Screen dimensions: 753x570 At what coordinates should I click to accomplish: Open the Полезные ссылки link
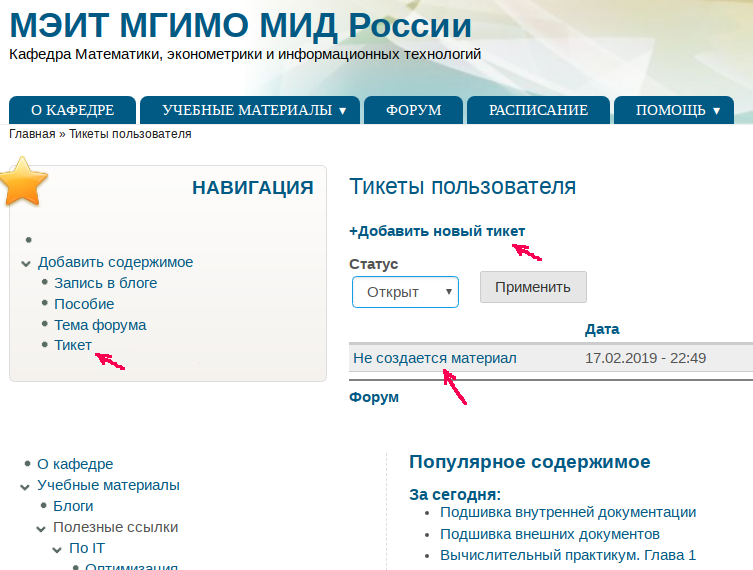(x=116, y=527)
